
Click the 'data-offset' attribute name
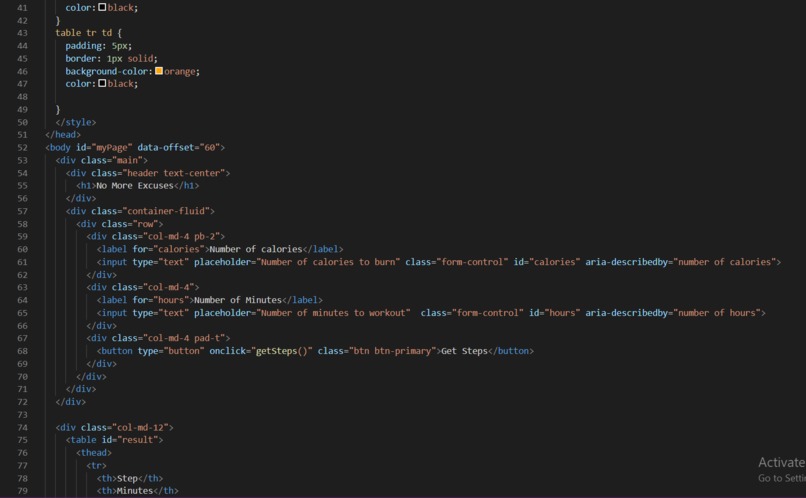tap(166, 147)
